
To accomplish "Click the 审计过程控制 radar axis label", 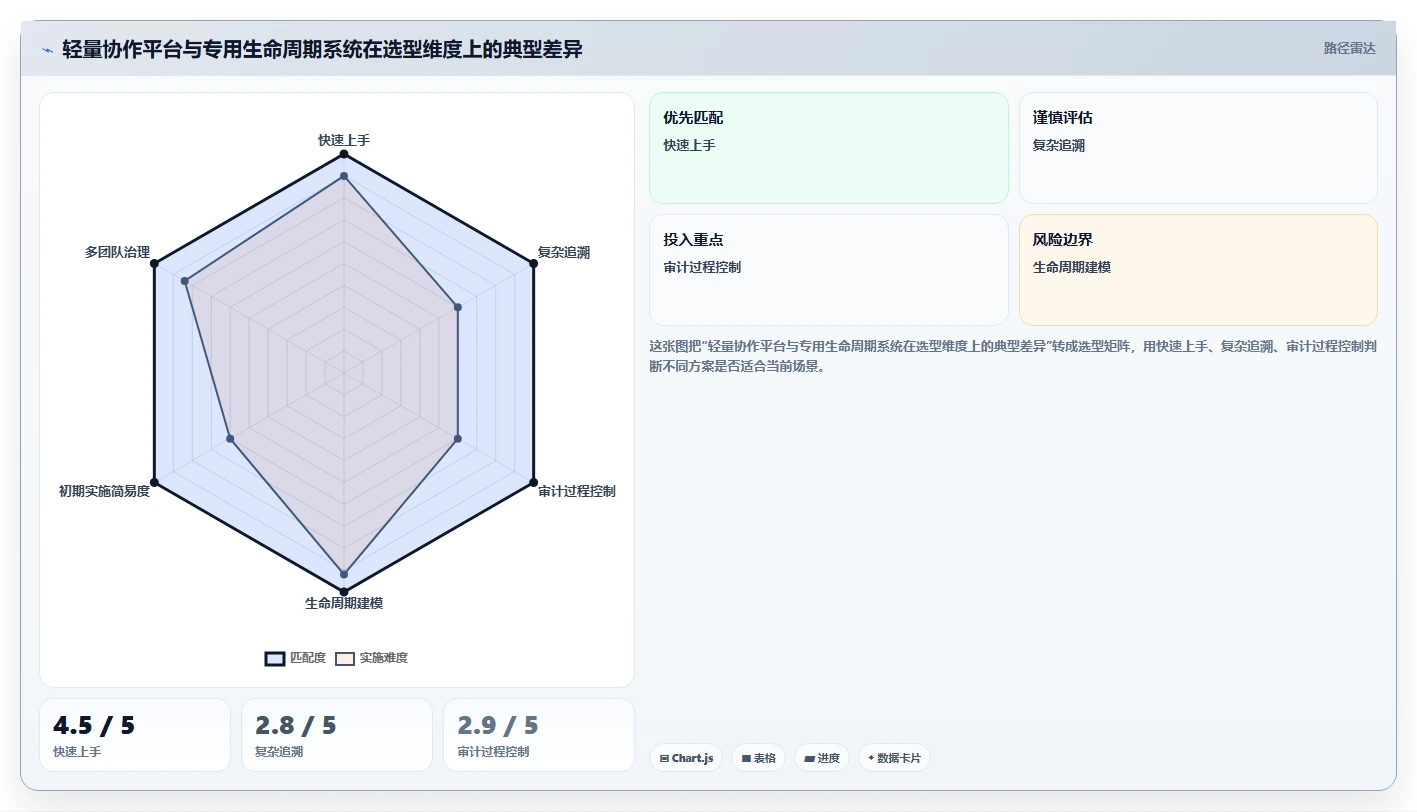I will (577, 491).
